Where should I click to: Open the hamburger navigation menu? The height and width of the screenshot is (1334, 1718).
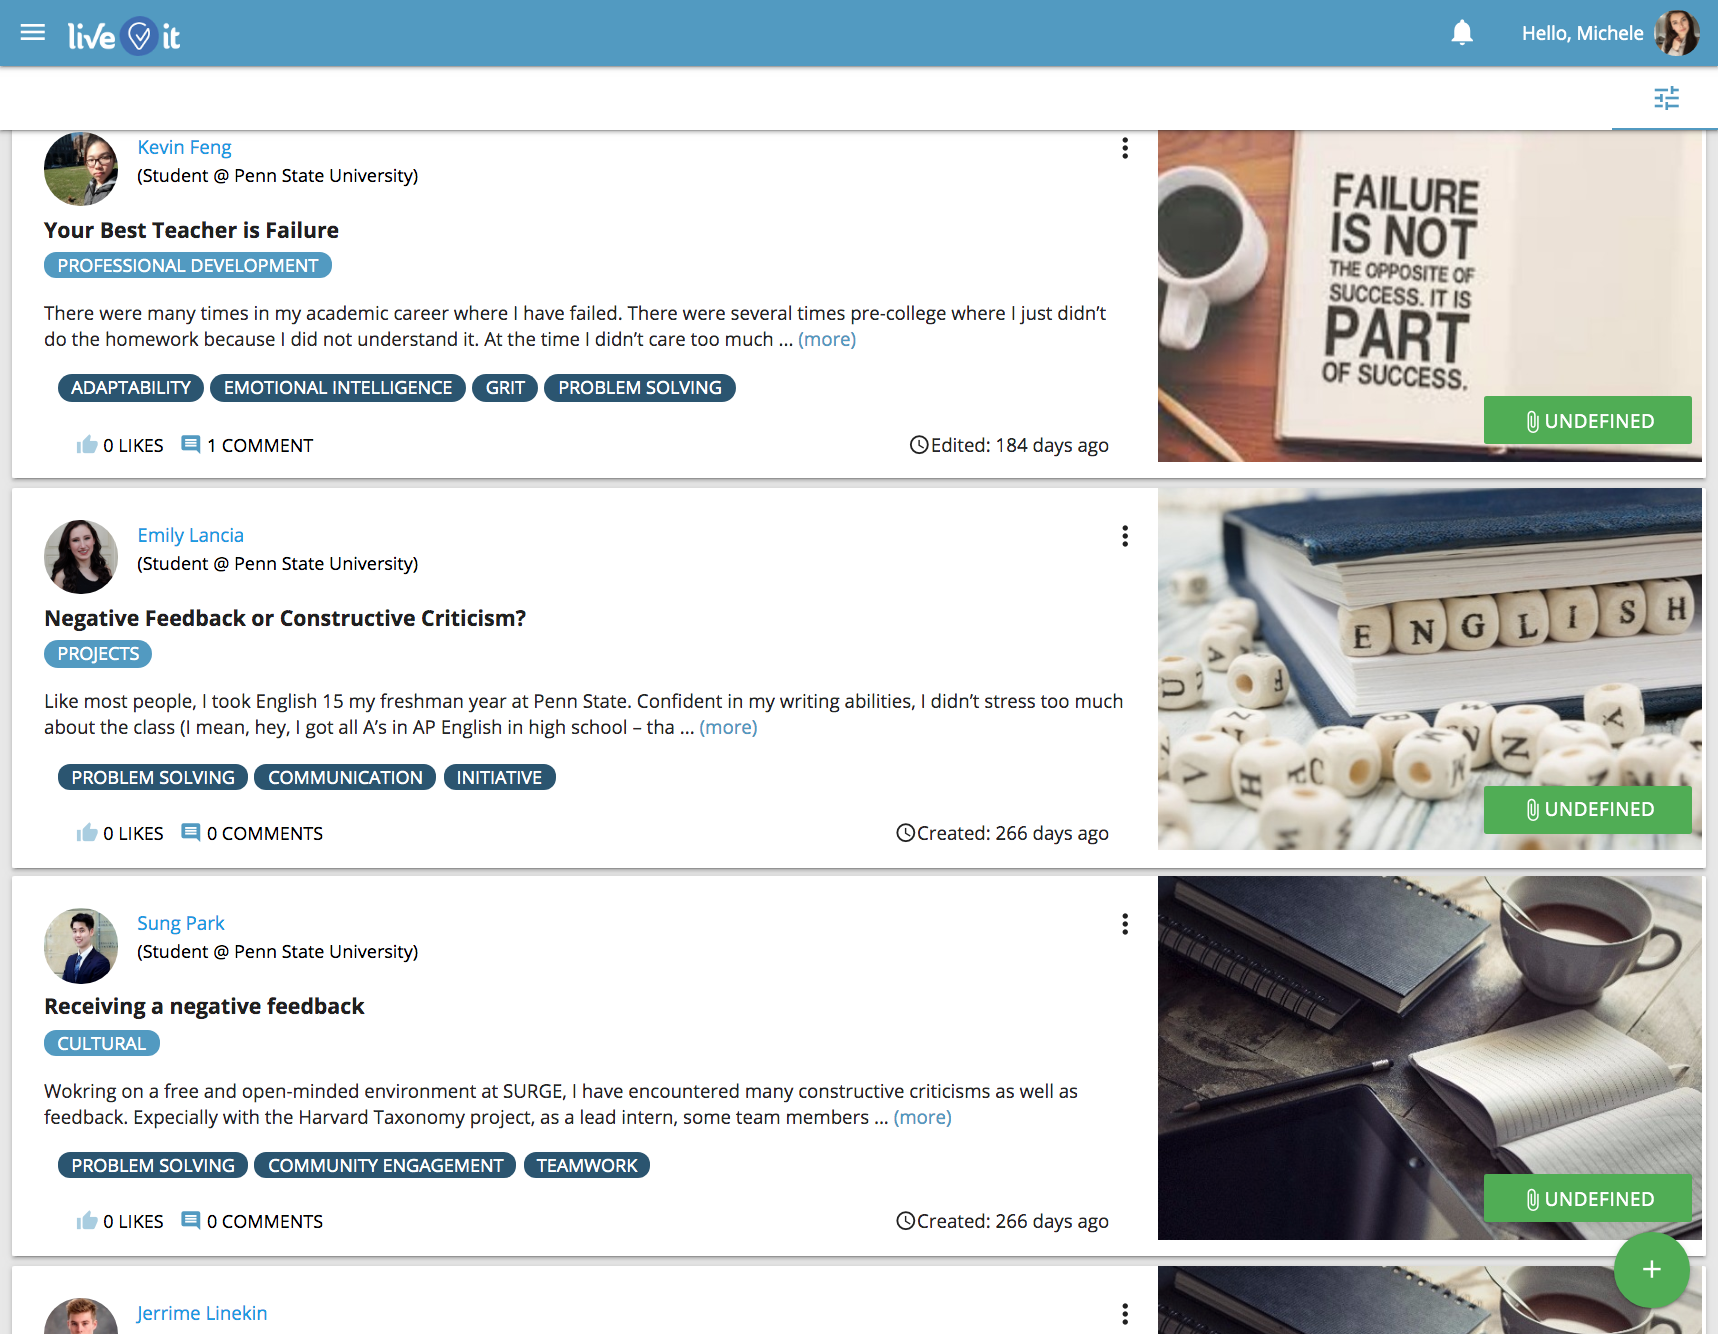click(x=33, y=33)
